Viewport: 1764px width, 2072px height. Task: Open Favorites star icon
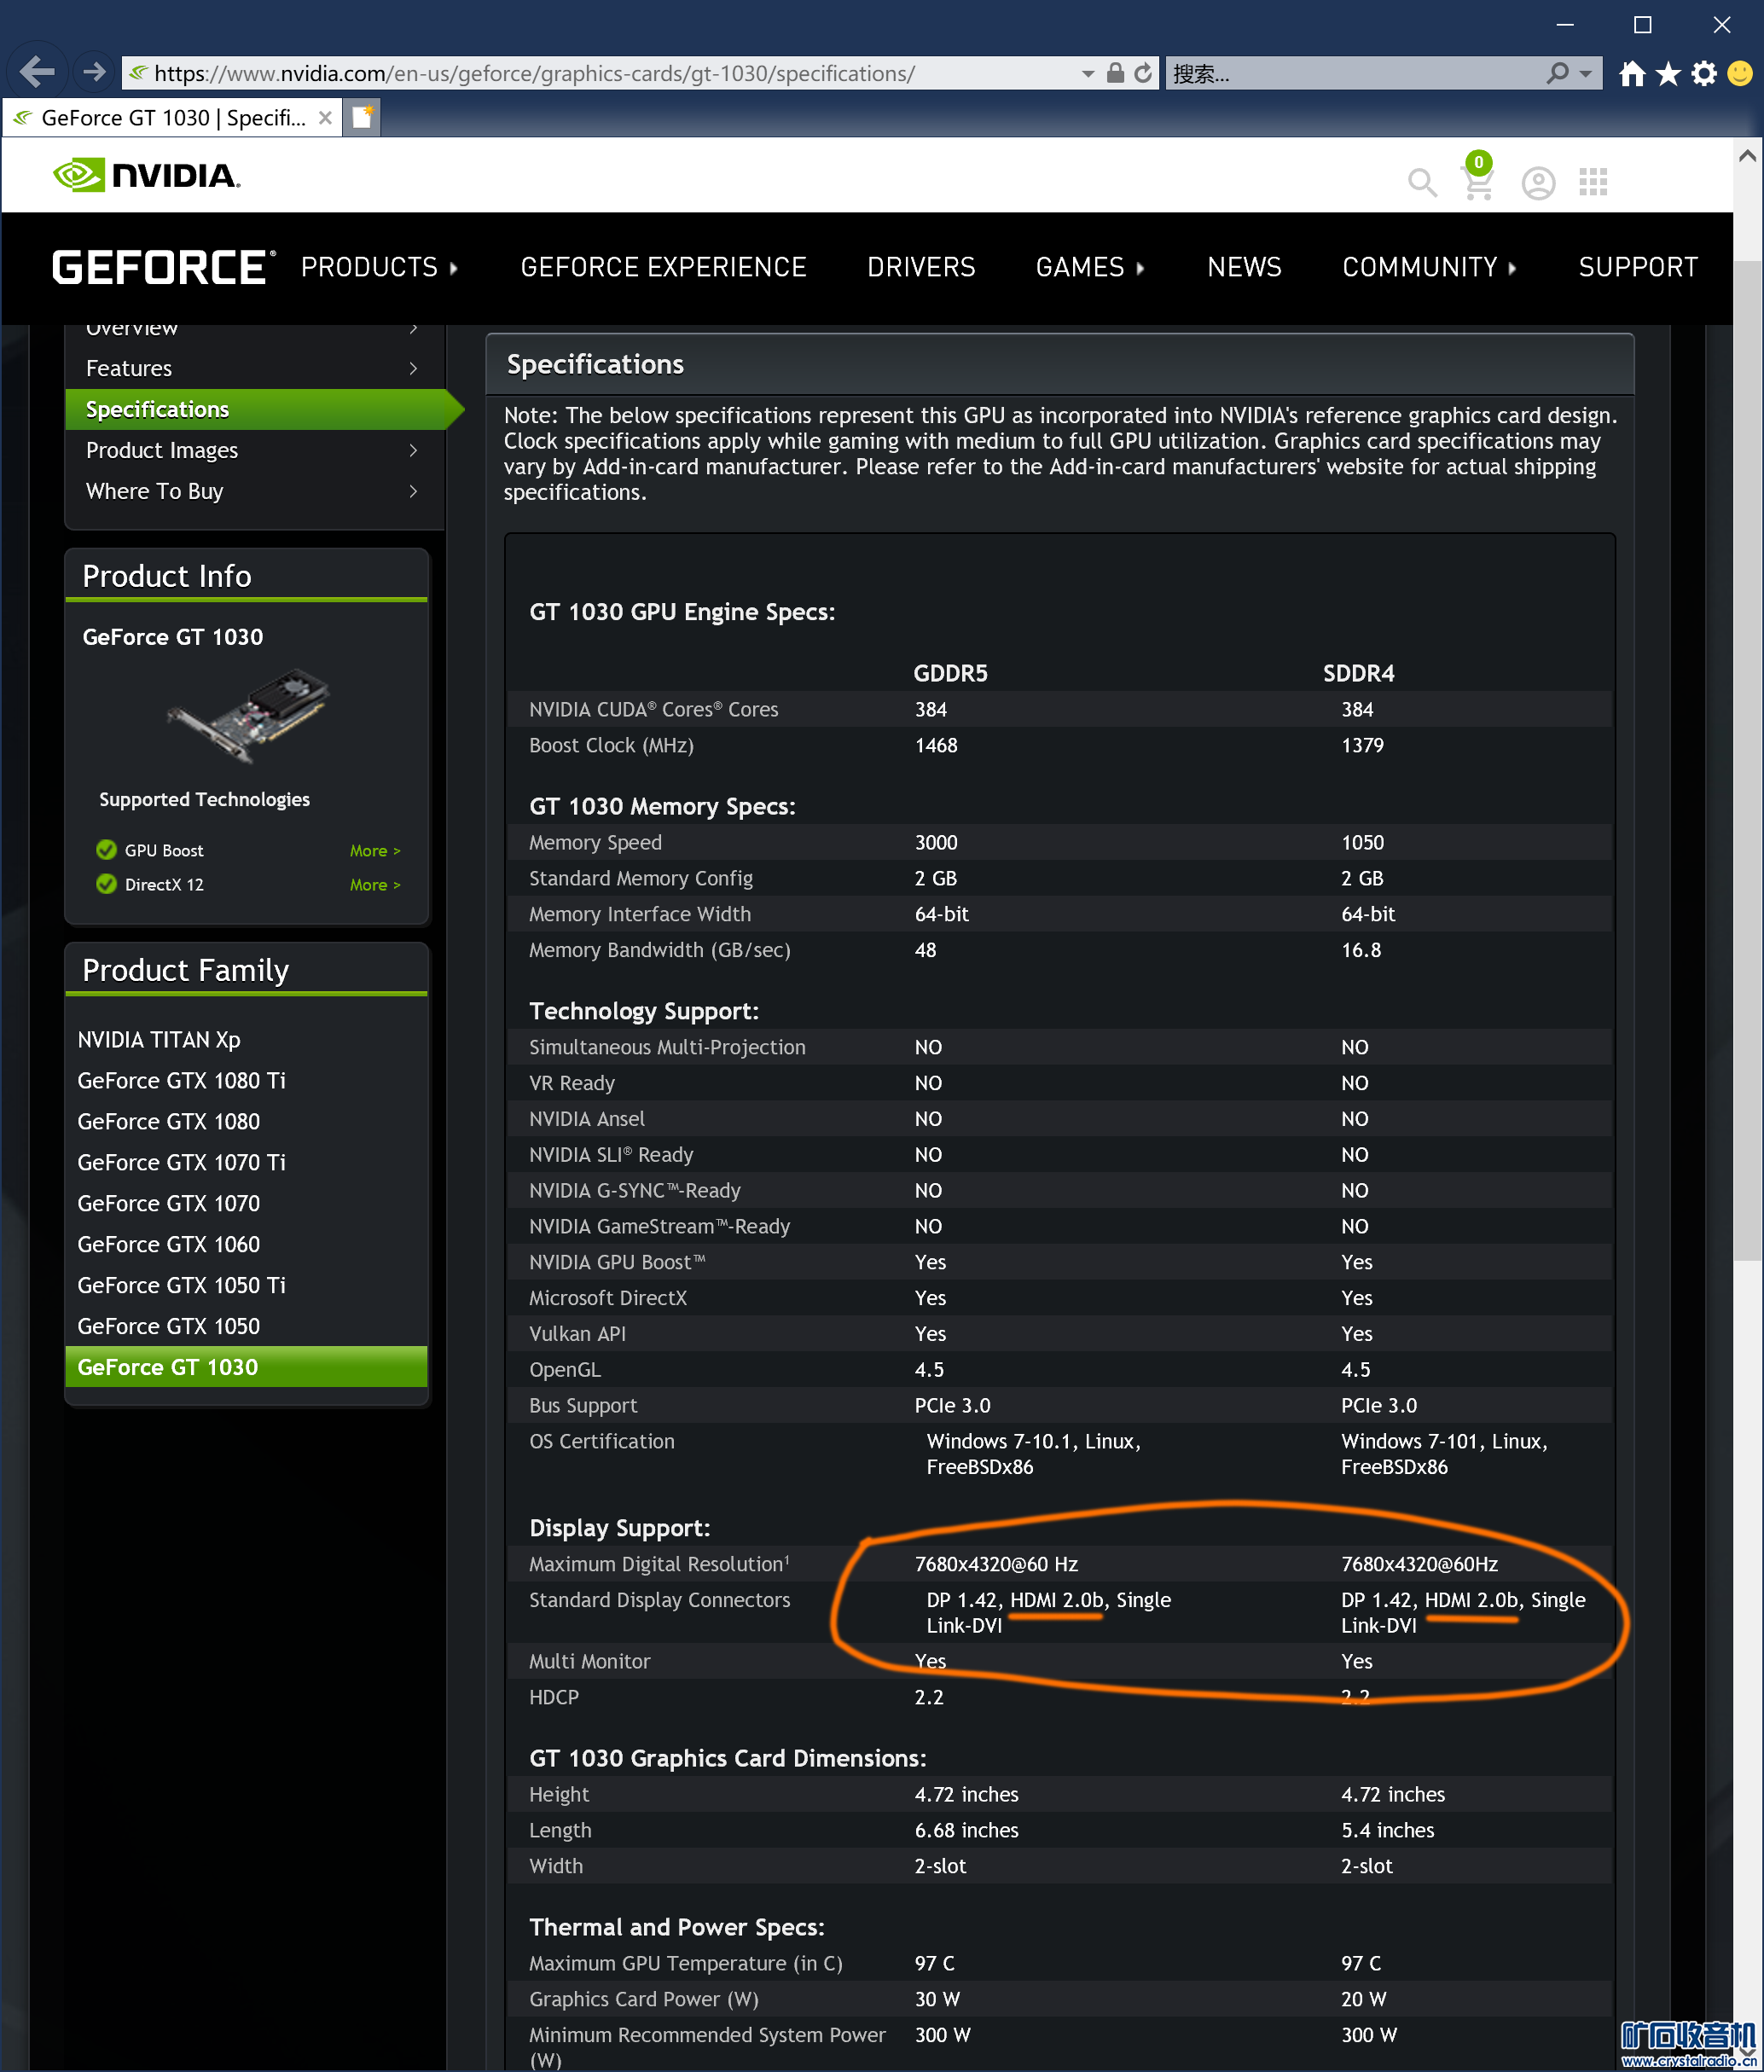[x=1668, y=73]
